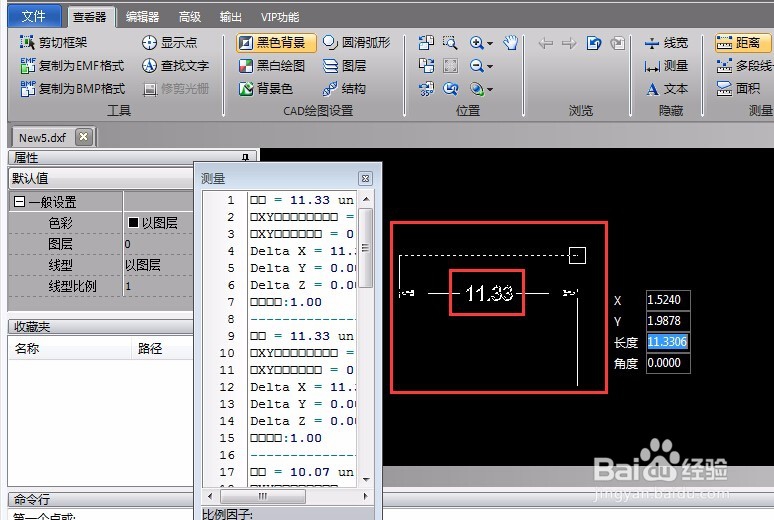
Task: Click the 图层 layer value 0
Action: click(158, 244)
